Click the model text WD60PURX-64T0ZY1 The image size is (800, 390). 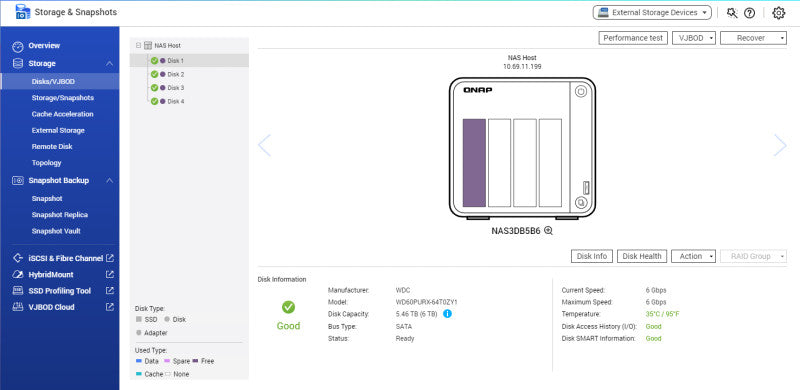(427, 302)
